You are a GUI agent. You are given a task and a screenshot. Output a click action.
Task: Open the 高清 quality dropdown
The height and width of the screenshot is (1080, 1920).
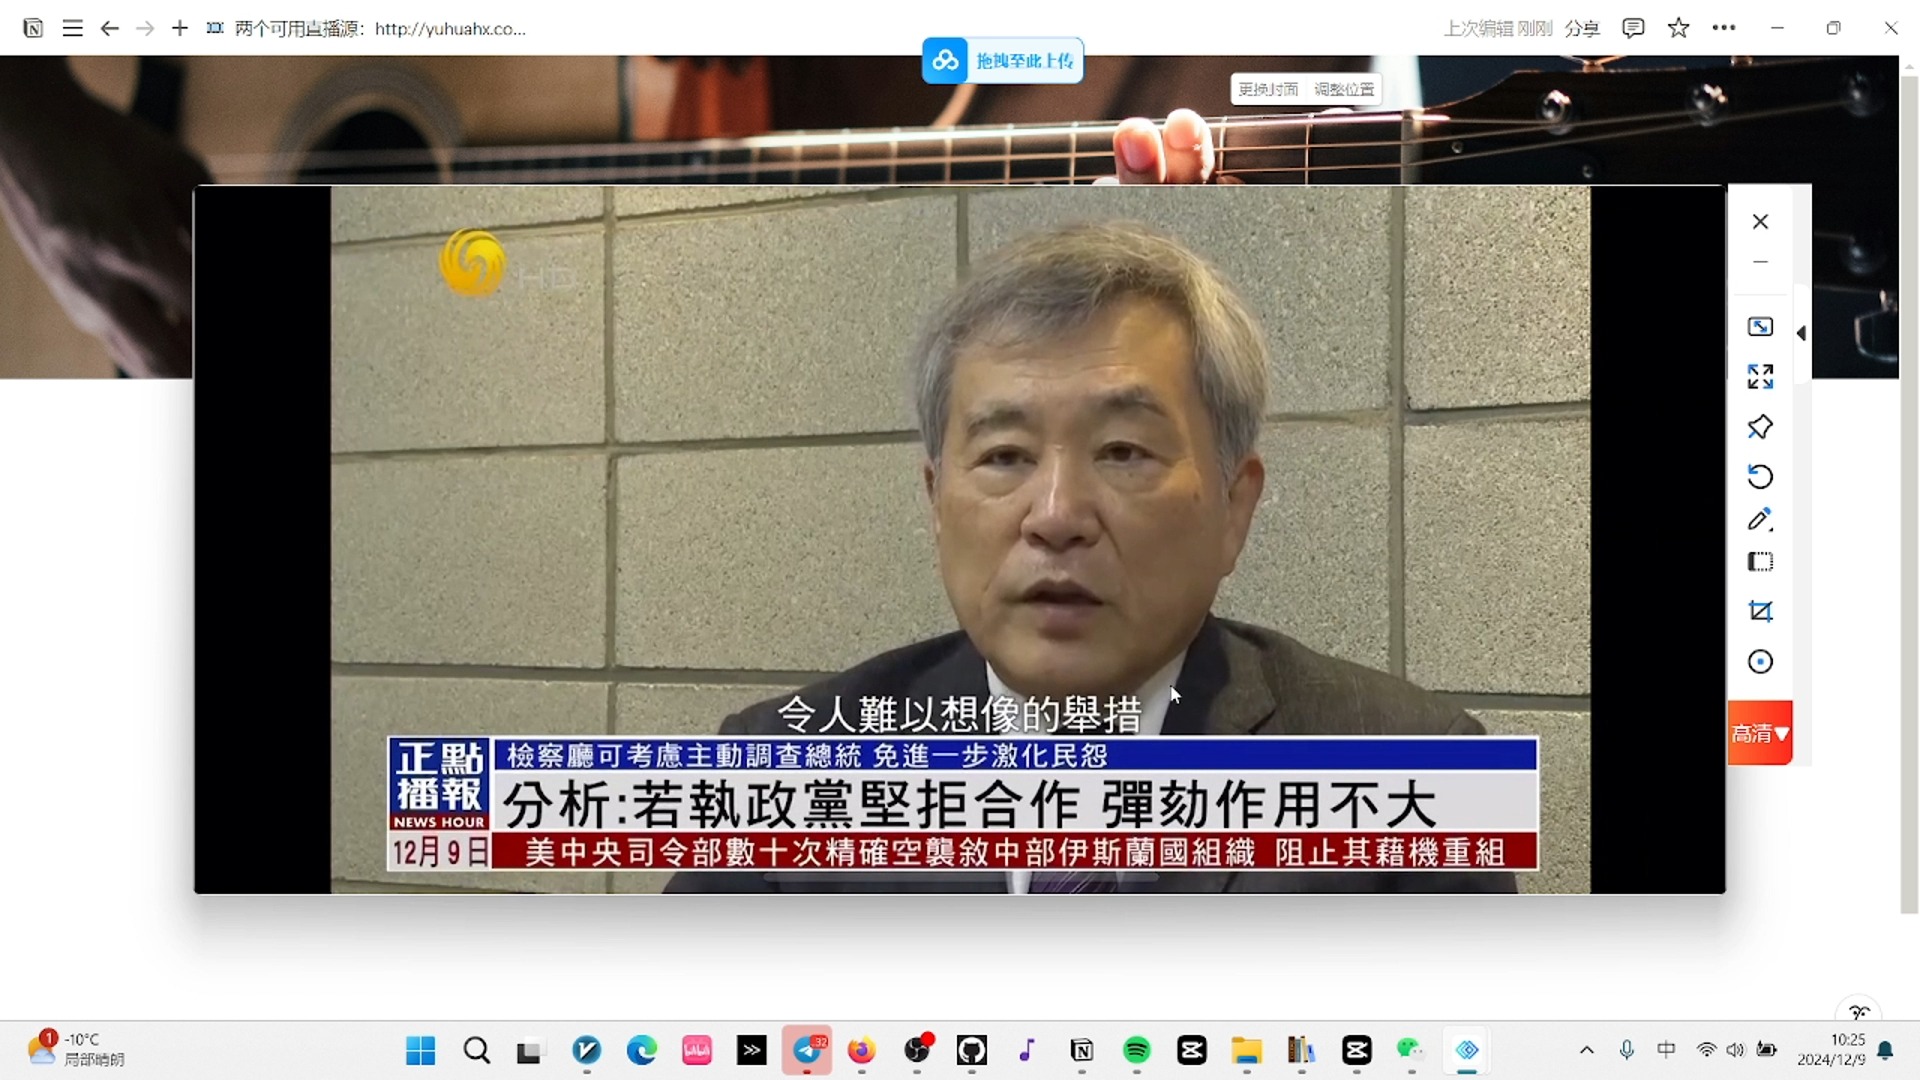pyautogui.click(x=1759, y=733)
